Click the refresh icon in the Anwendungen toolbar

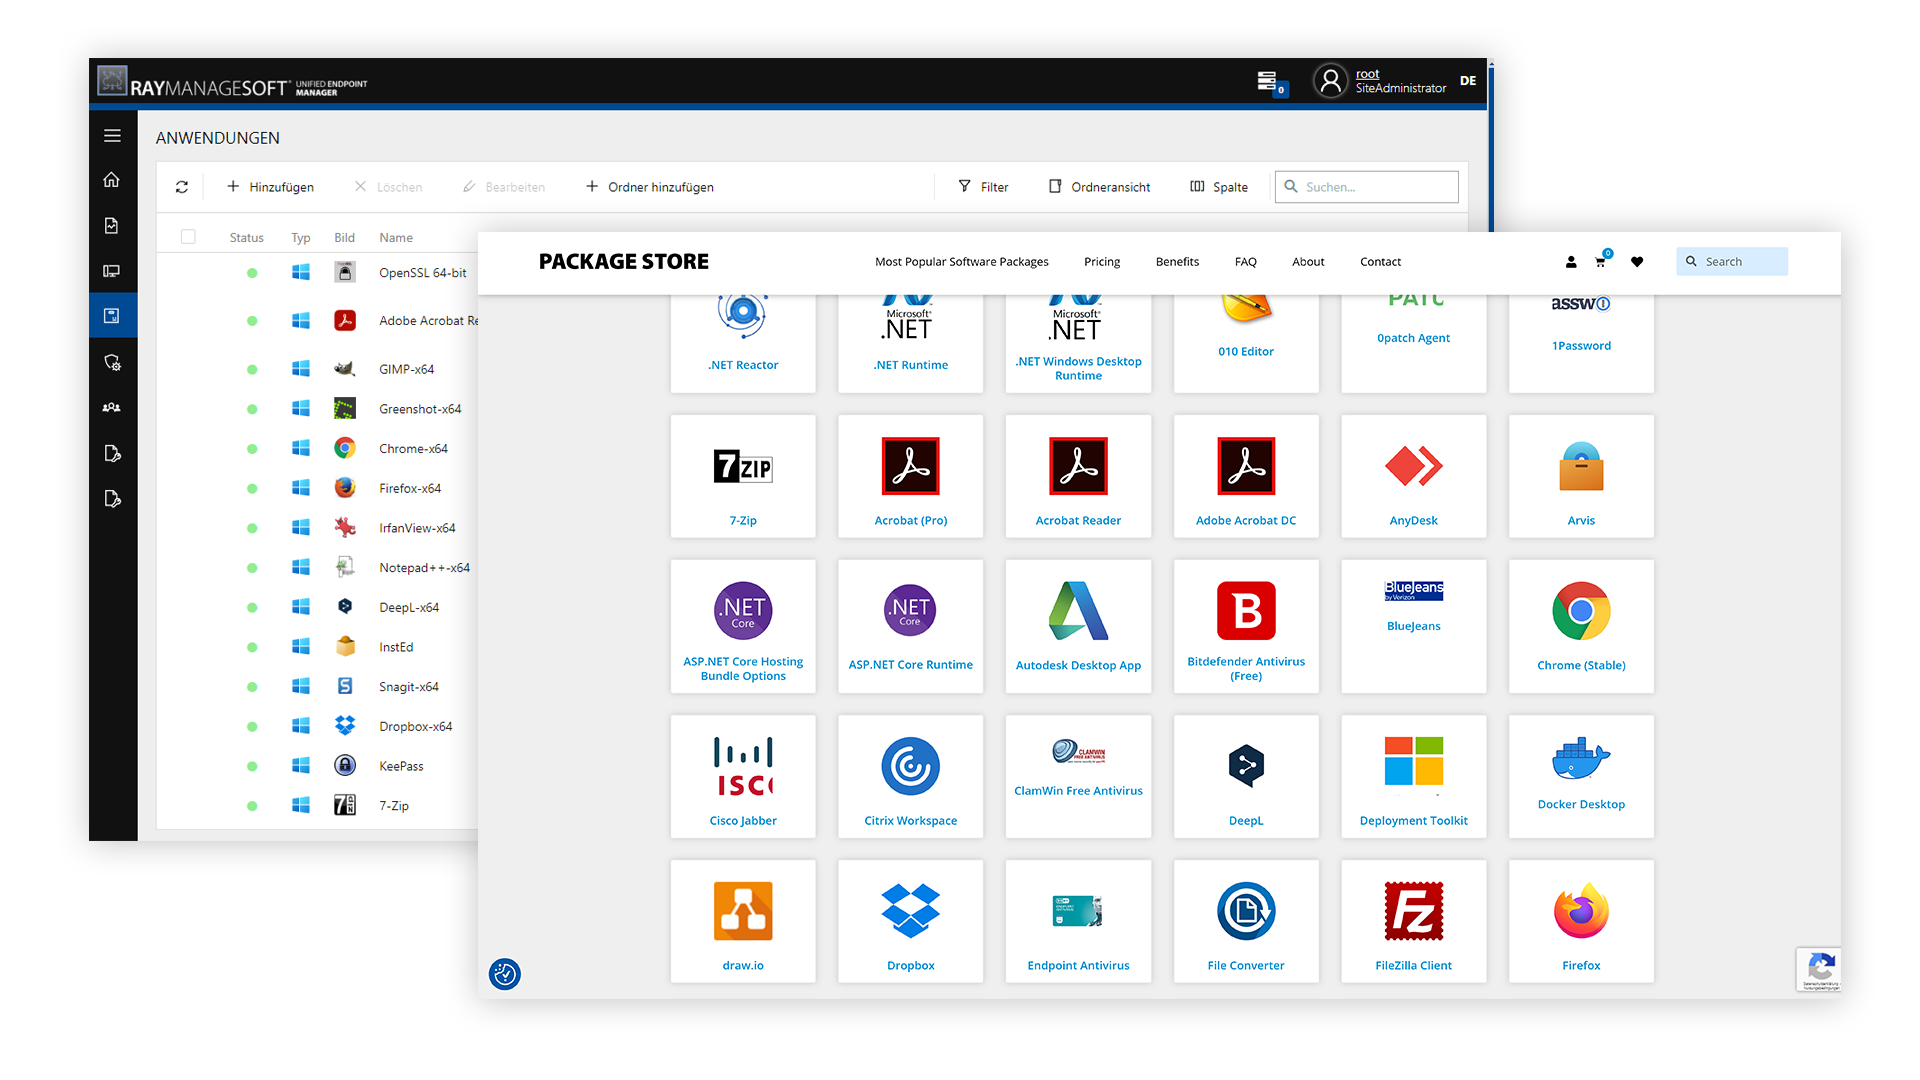(x=182, y=187)
